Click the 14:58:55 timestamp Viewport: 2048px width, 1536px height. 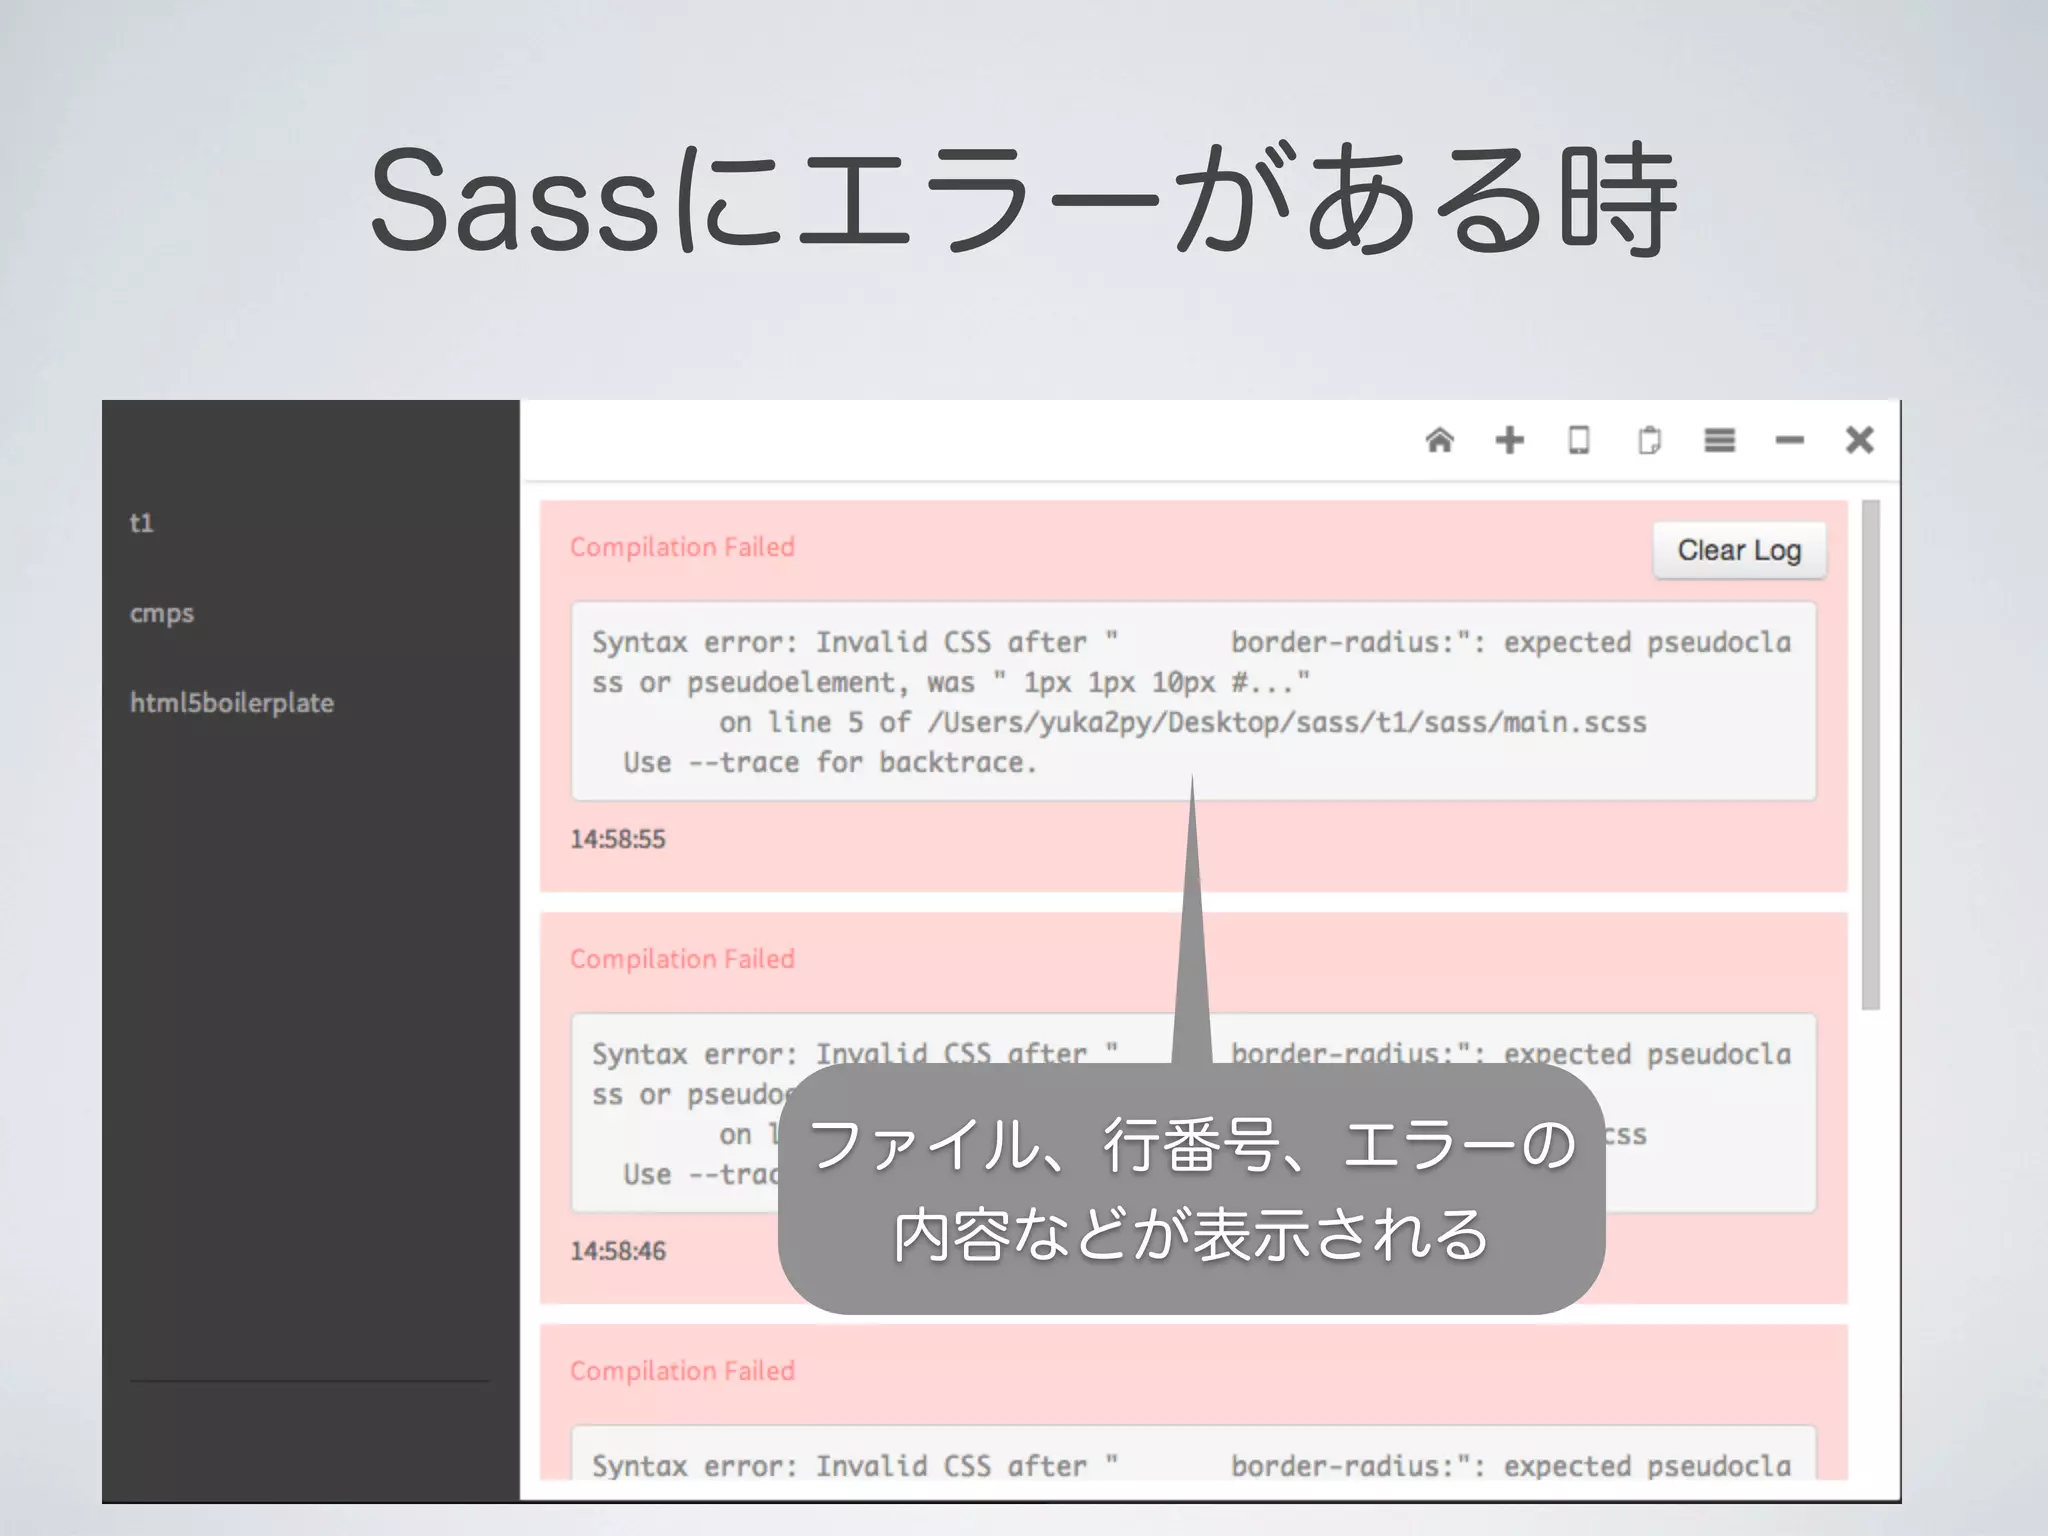click(617, 839)
